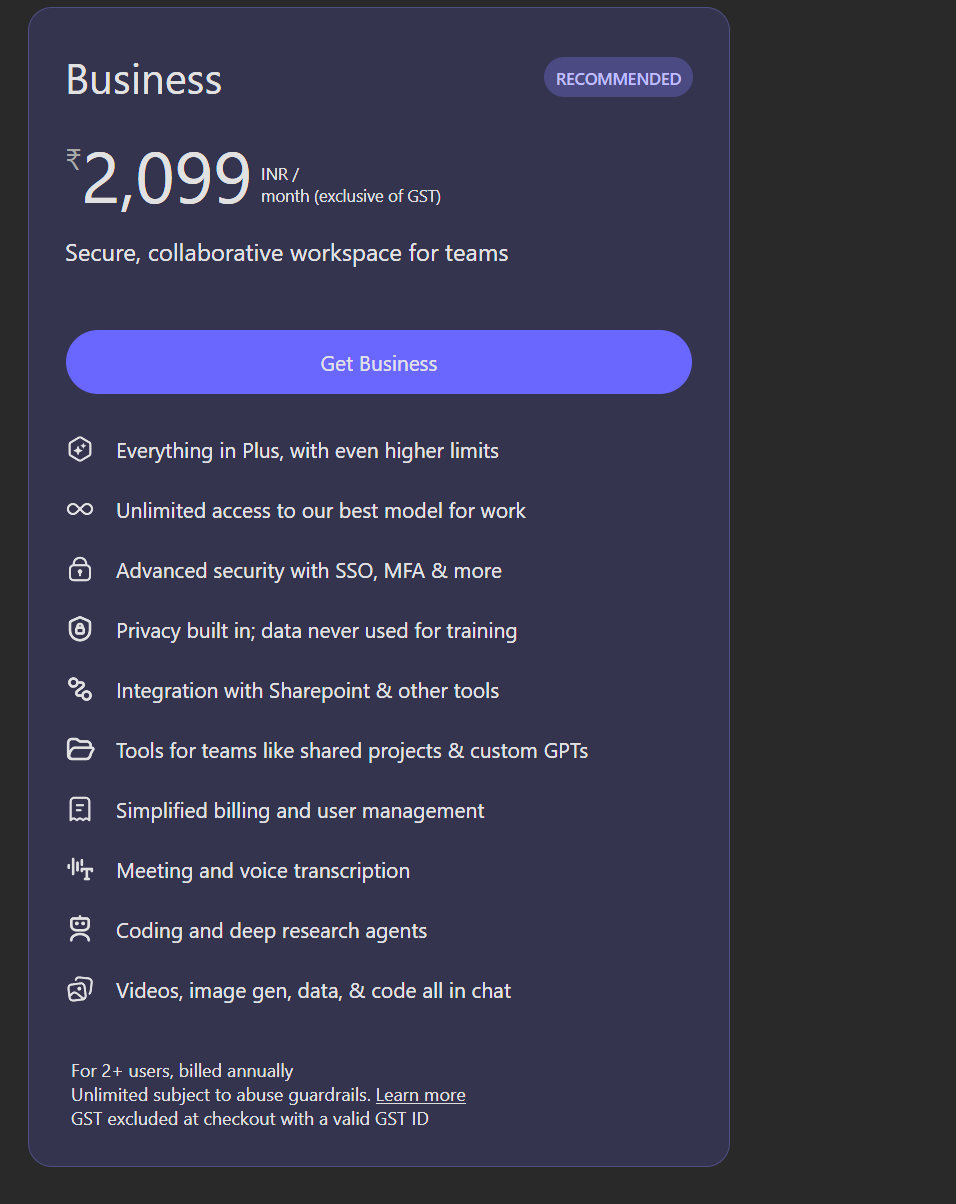This screenshot has height=1204, width=956.
Task: Click the rupee currency symbol
Action: coord(73,159)
